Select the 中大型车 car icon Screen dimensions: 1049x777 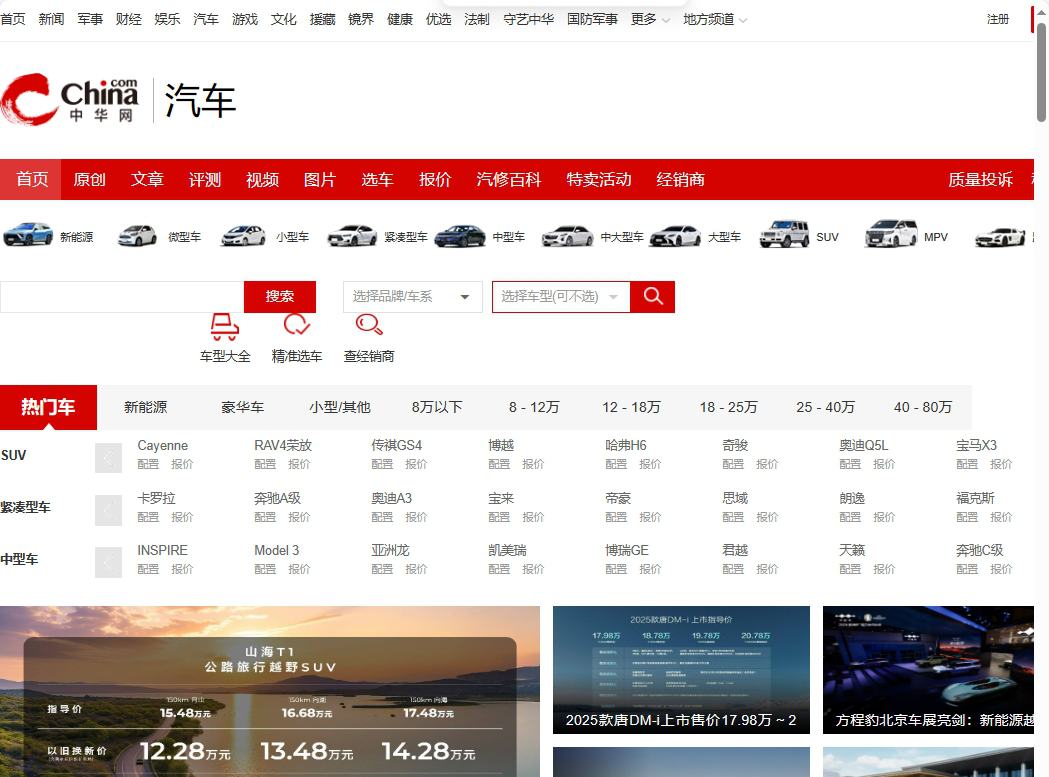(x=567, y=236)
